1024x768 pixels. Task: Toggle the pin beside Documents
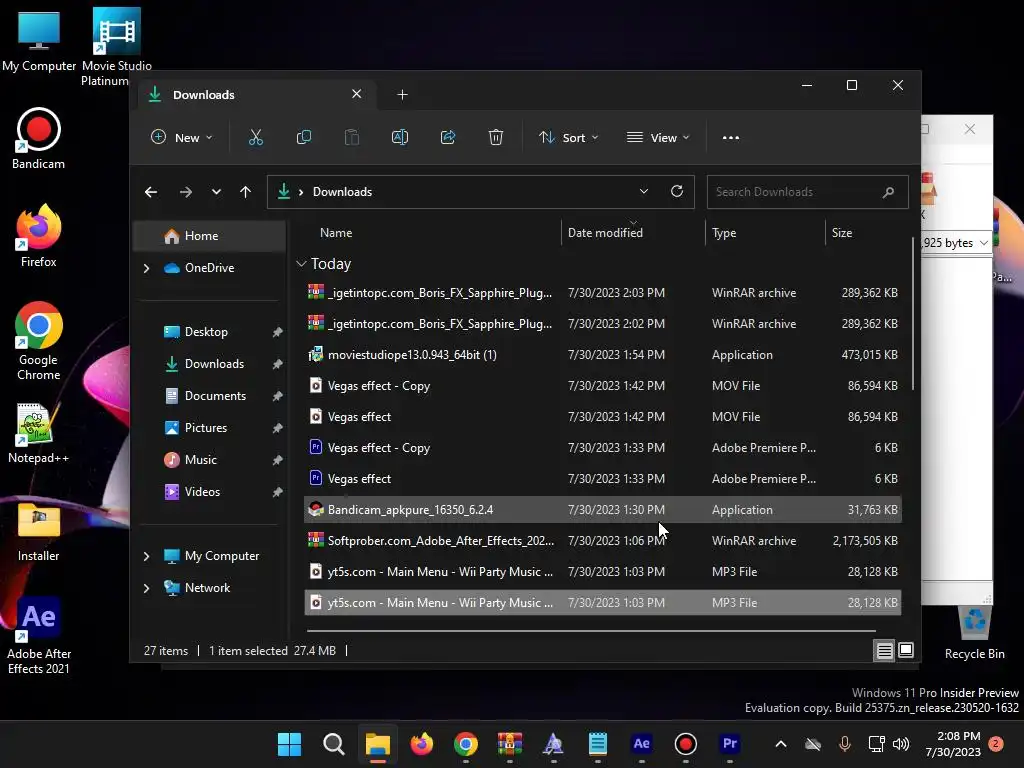[277, 396]
